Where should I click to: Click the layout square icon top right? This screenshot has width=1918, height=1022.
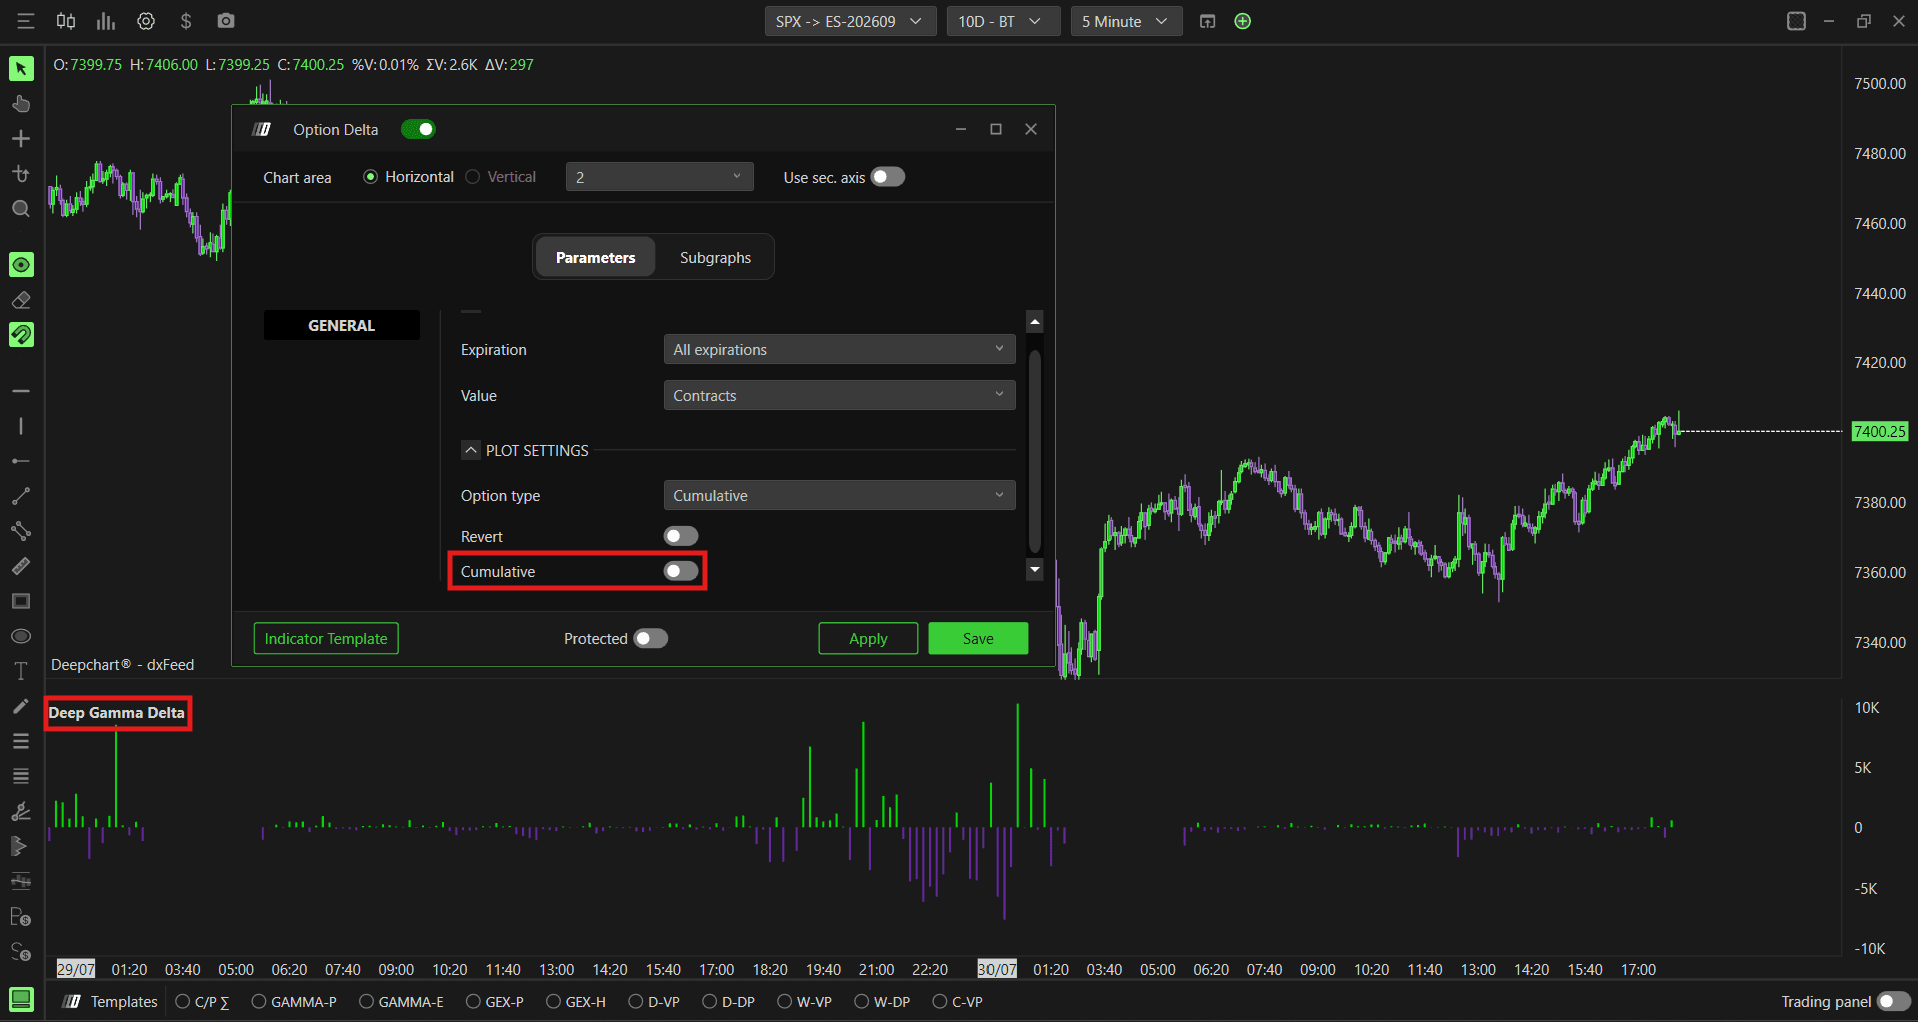(x=1796, y=21)
